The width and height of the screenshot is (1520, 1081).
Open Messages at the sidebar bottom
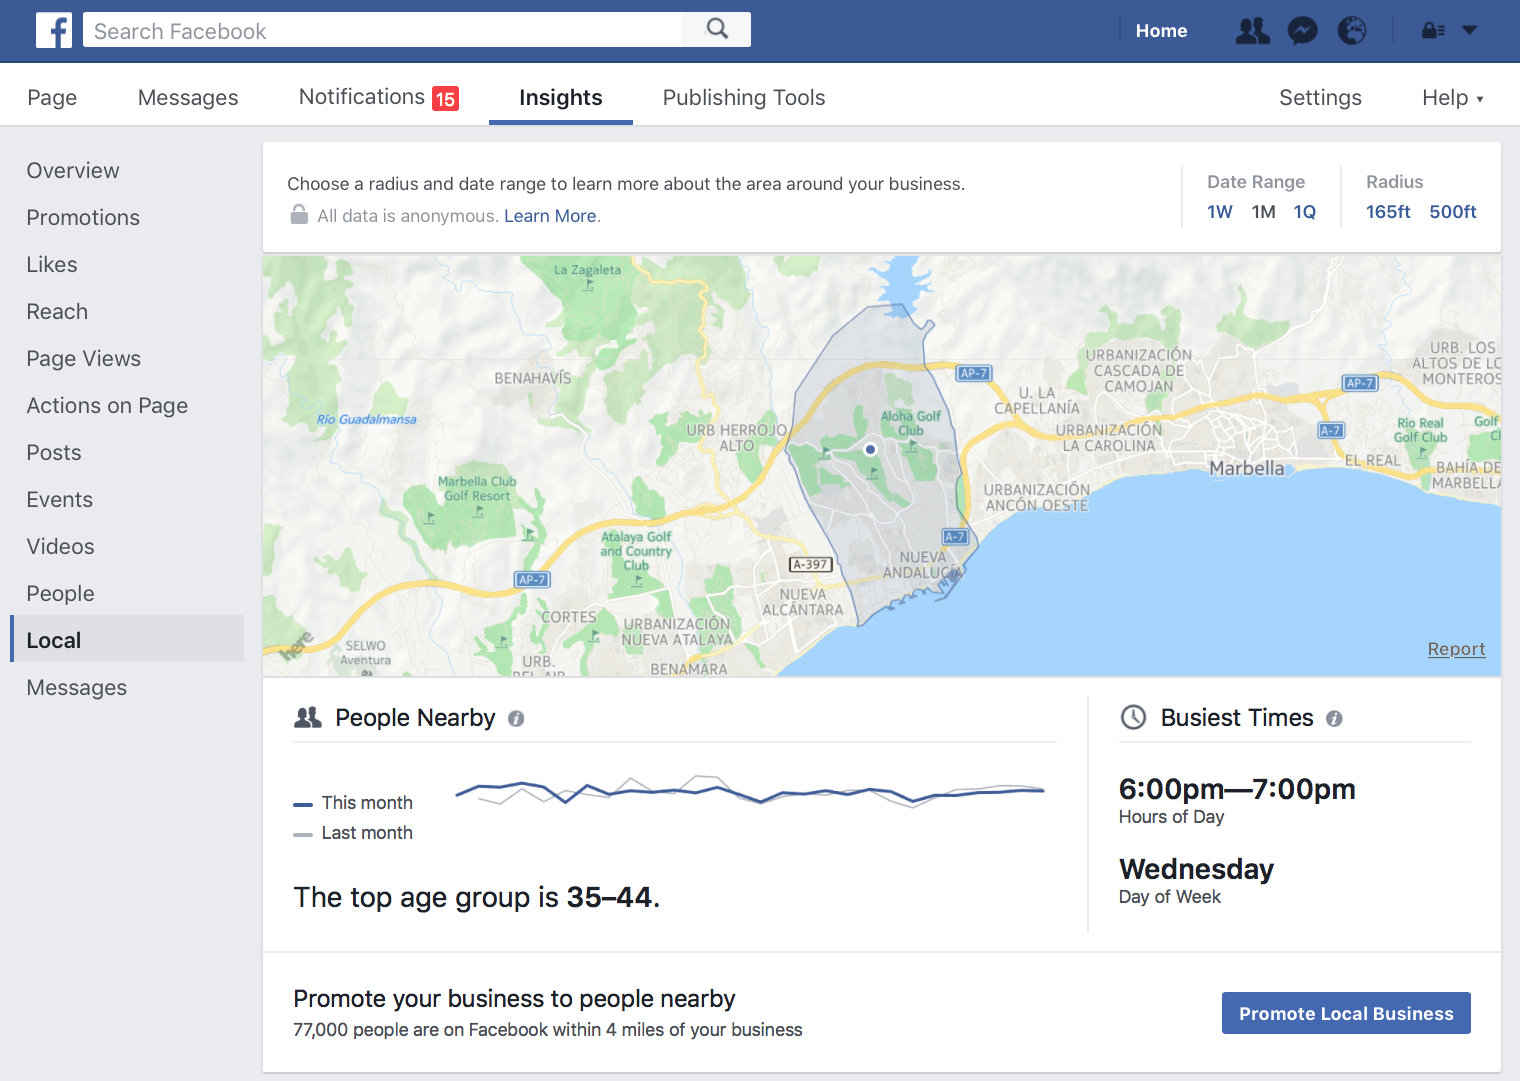pos(77,687)
